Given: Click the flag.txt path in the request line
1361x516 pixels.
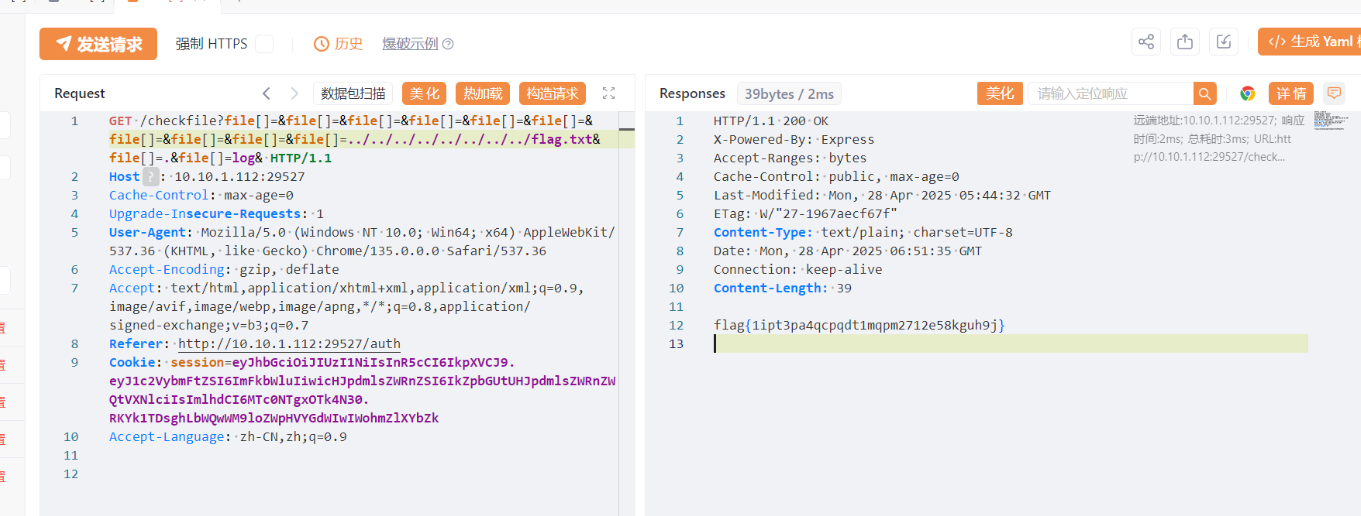Looking at the screenshot, I should [x=562, y=139].
